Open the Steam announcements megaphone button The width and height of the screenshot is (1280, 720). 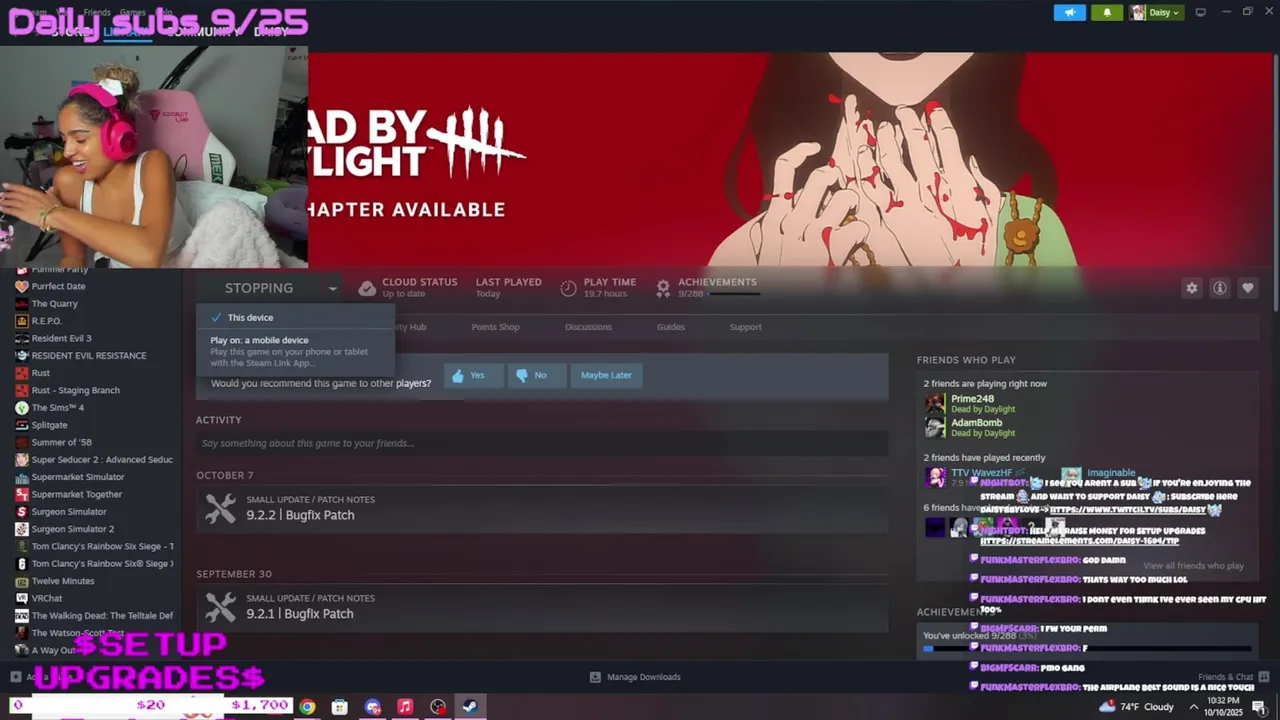coord(1069,12)
